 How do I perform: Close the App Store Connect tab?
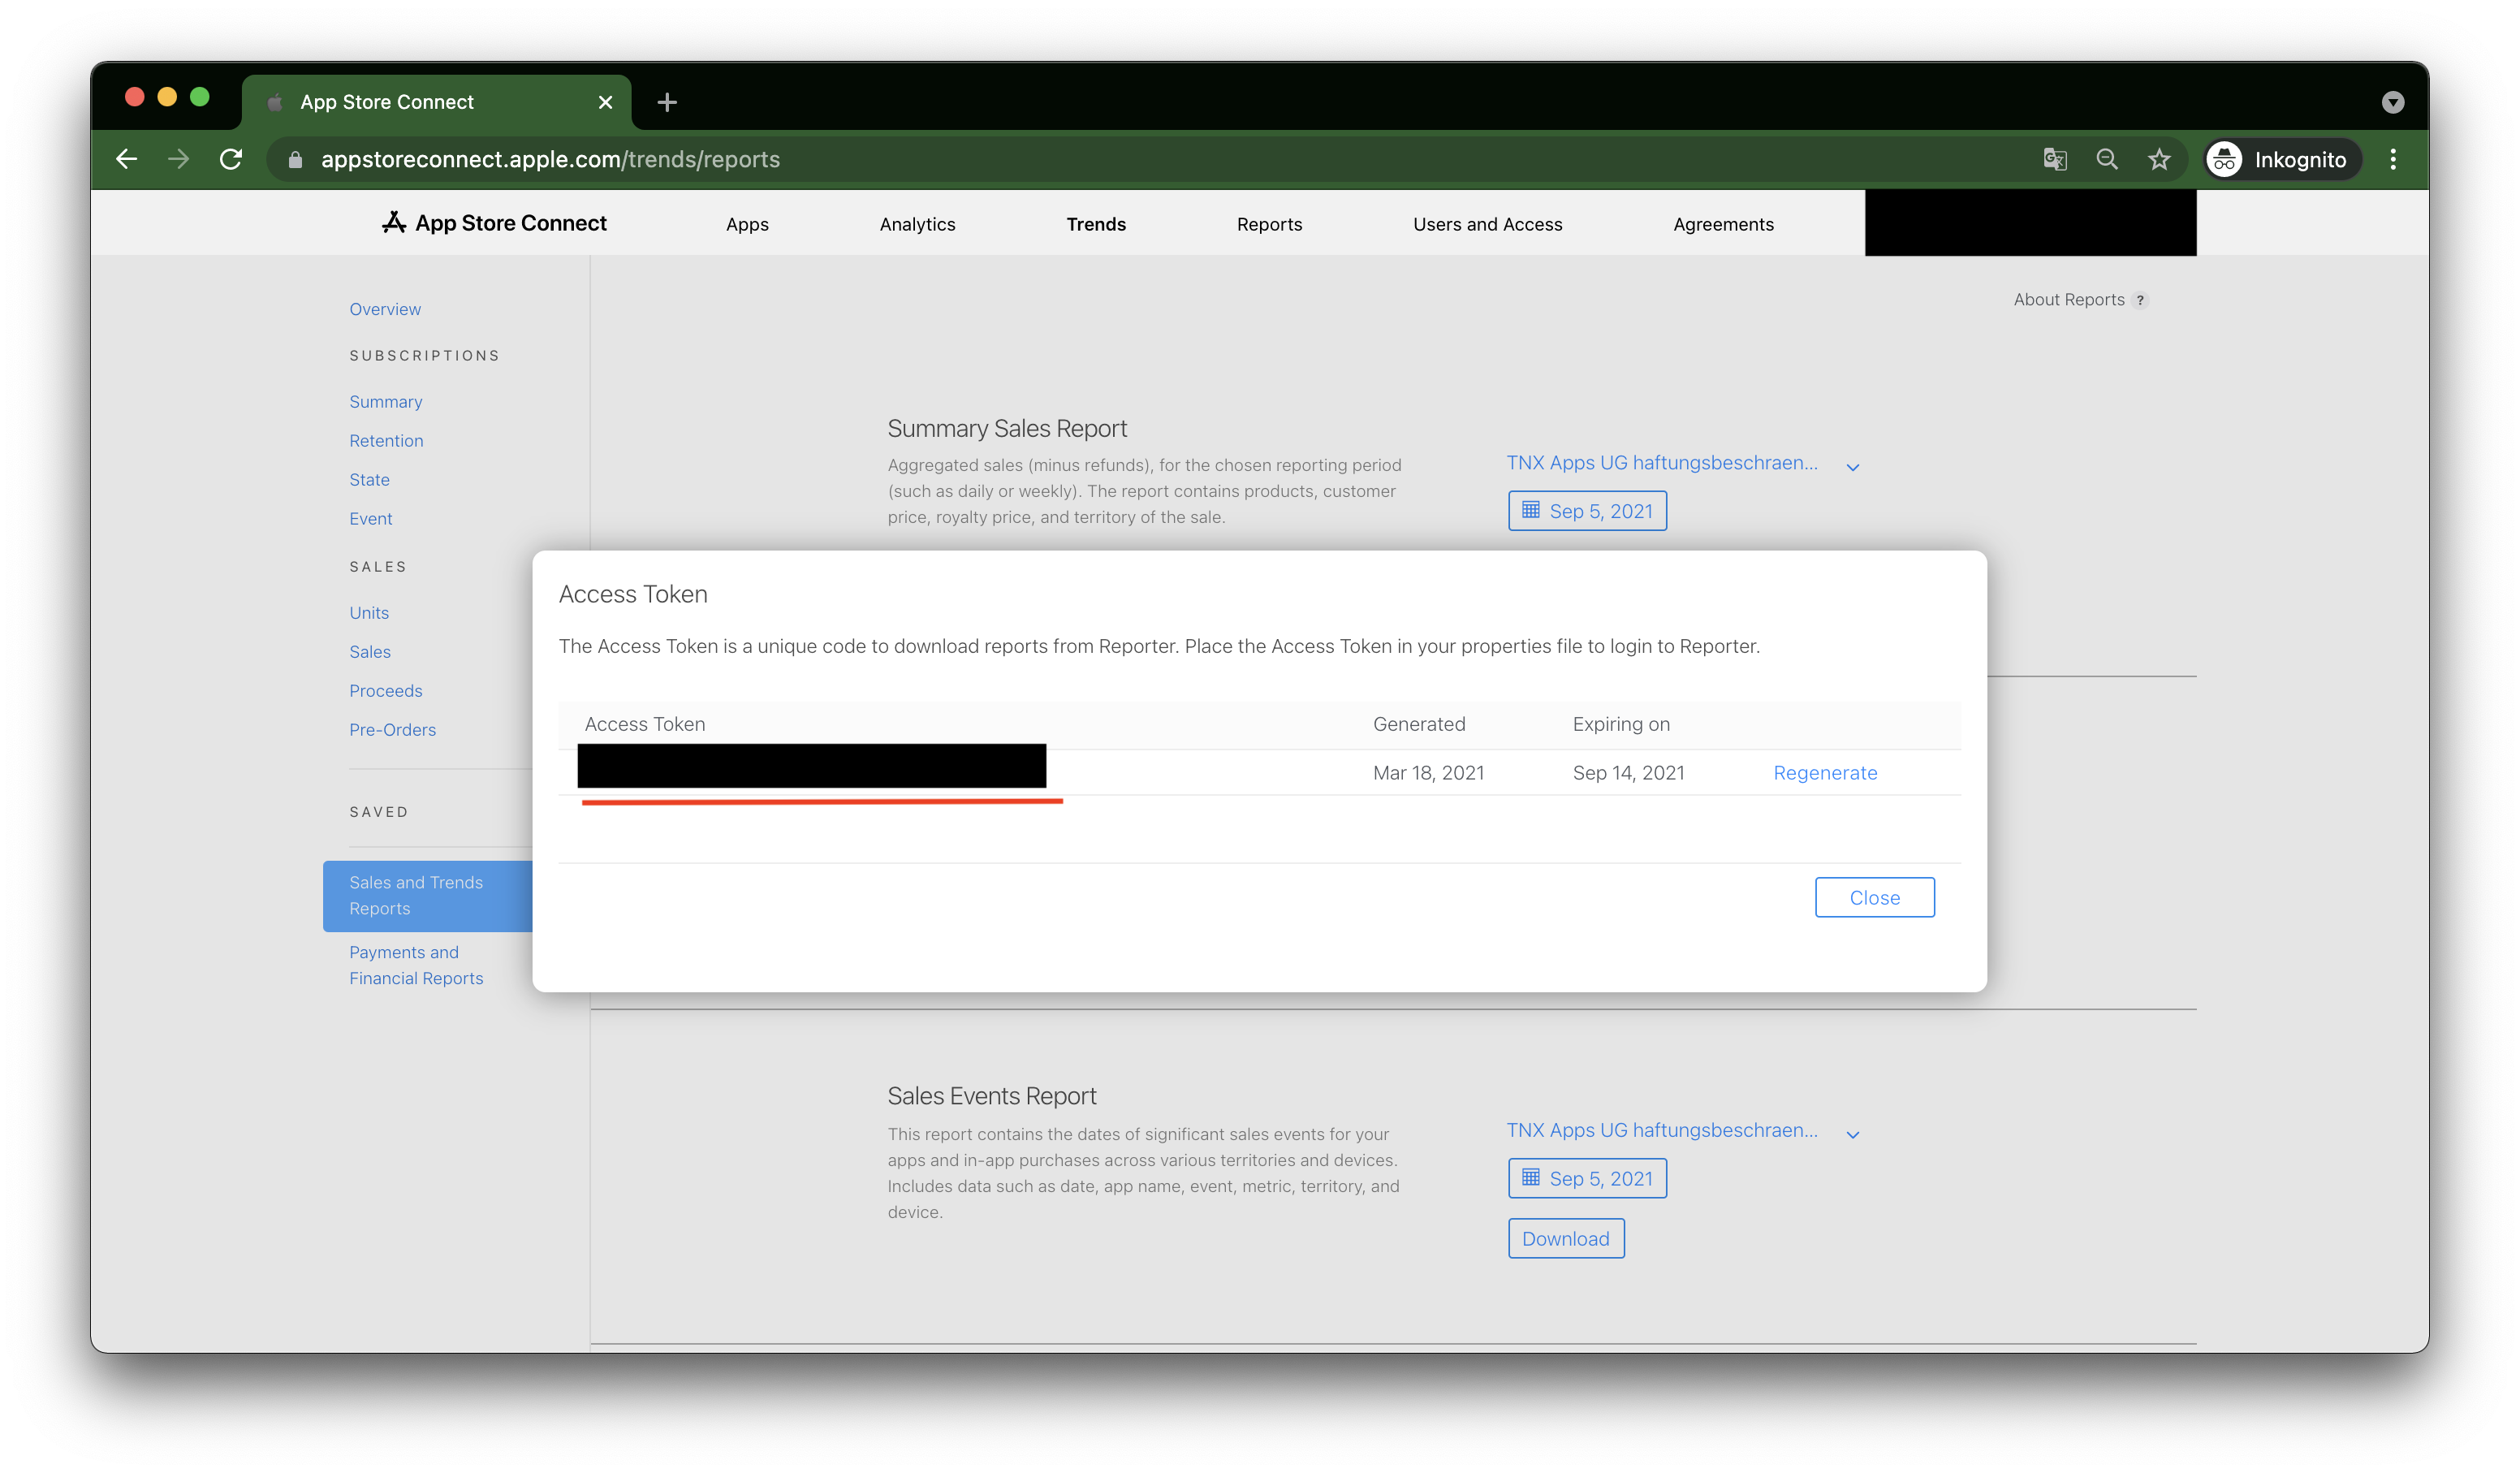[x=605, y=102]
